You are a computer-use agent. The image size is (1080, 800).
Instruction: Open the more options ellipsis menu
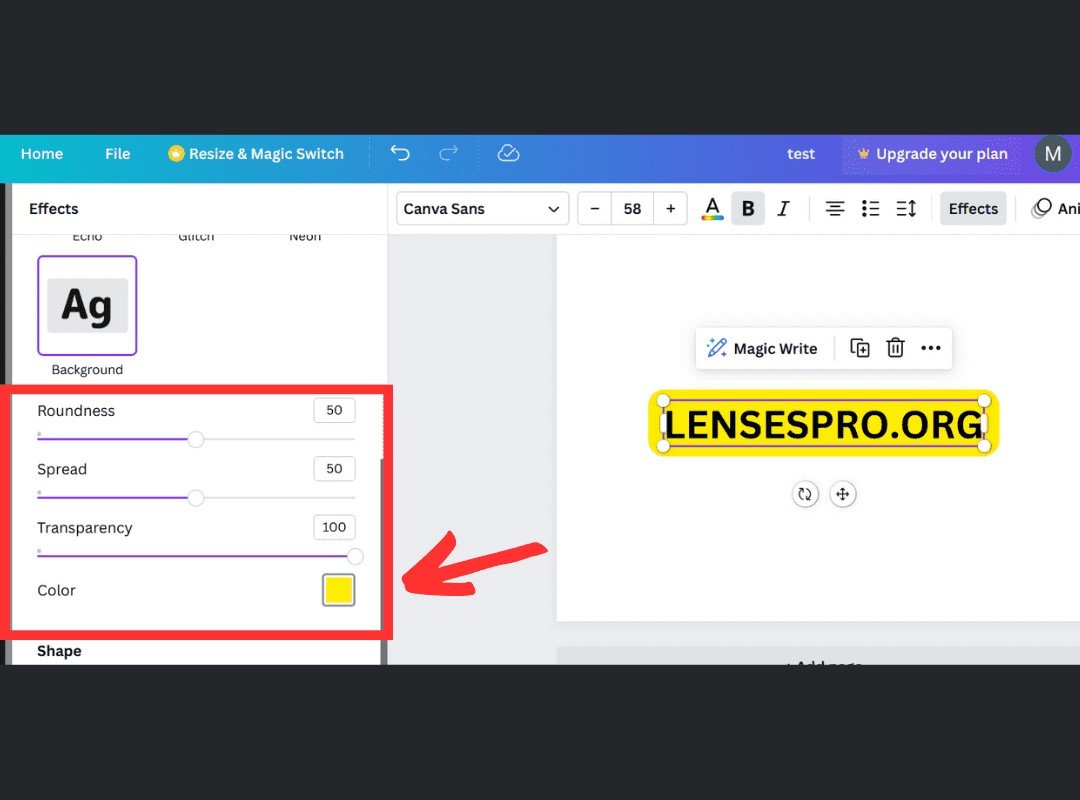pos(931,348)
